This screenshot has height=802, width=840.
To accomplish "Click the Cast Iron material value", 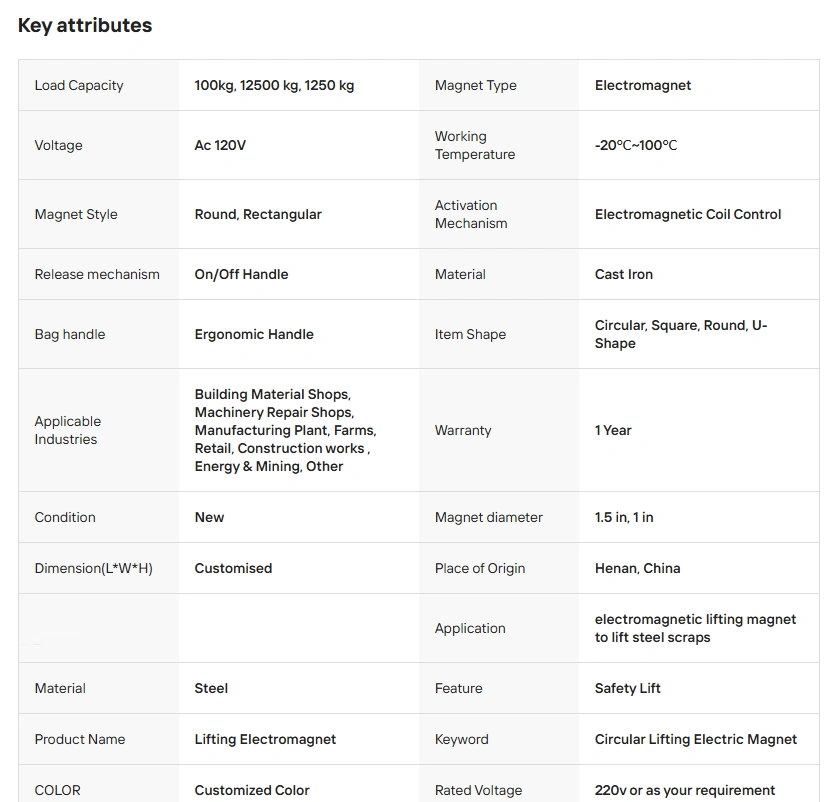I will coord(624,274).
